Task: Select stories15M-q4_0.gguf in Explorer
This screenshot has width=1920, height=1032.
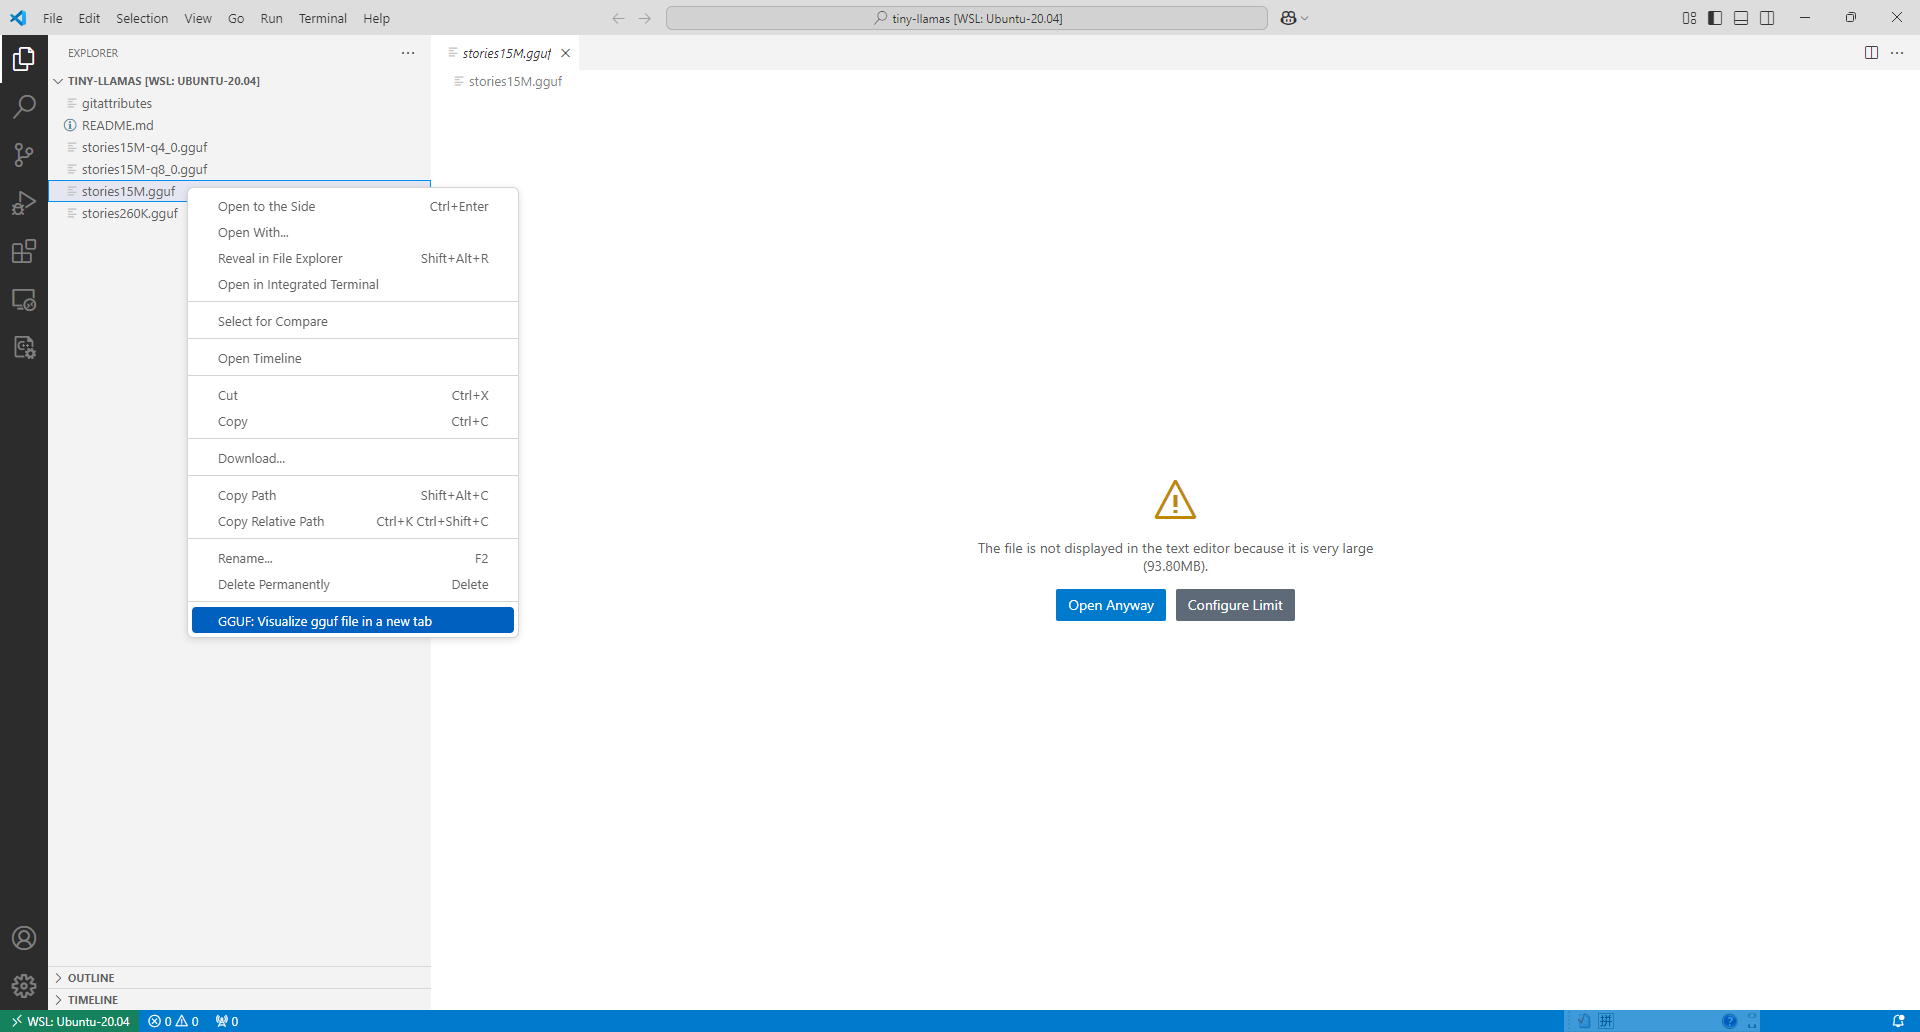Action: click(239, 148)
